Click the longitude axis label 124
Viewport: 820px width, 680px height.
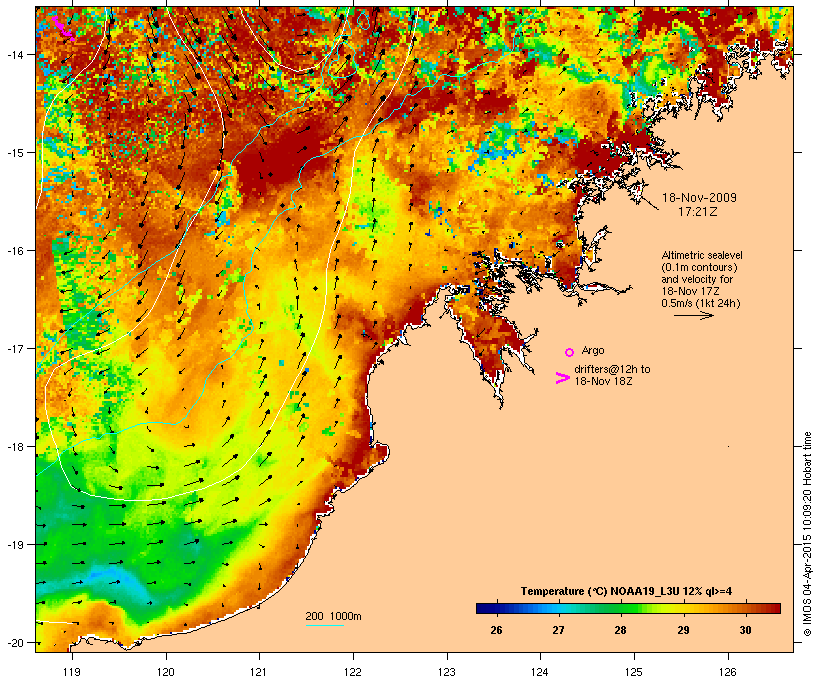click(x=540, y=672)
